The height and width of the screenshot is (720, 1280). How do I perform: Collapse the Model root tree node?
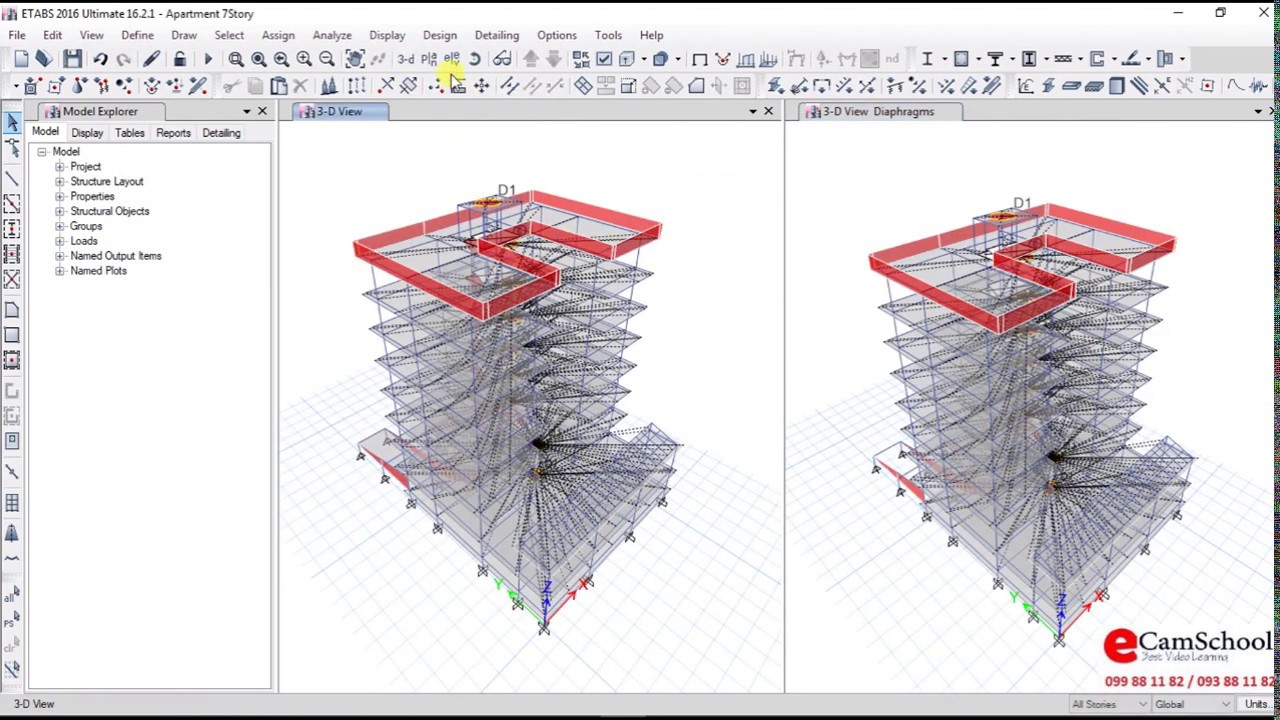click(x=42, y=152)
